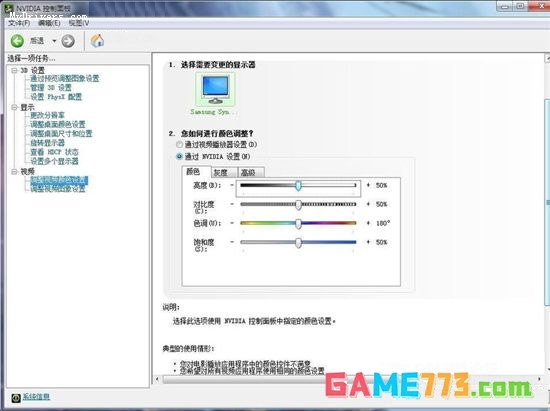Viewport: 550px width, 411px height.
Task: Switch to the 灰度 tab
Action: [x=224, y=172]
